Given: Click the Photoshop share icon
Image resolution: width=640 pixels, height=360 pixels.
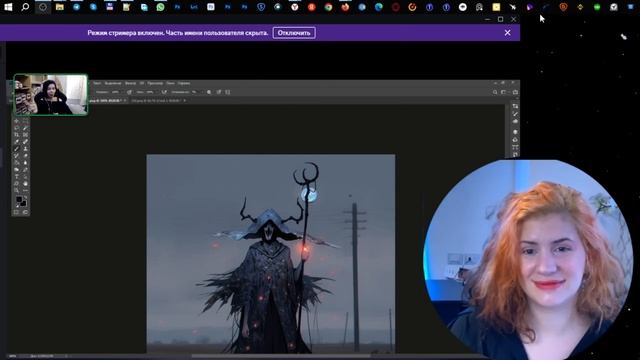Looking at the screenshot, I should coord(515,92).
